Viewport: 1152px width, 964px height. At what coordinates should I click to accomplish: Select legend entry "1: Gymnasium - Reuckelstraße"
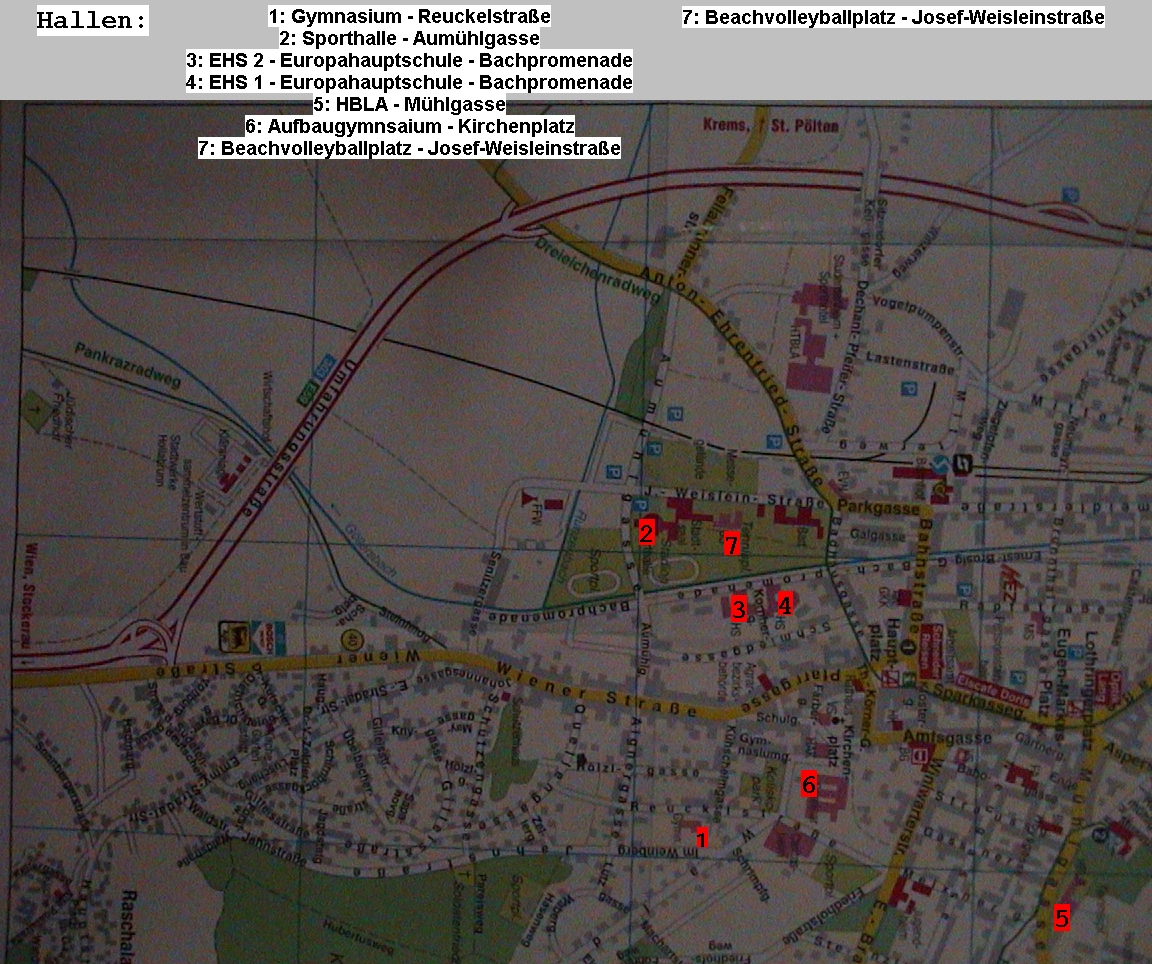click(409, 16)
